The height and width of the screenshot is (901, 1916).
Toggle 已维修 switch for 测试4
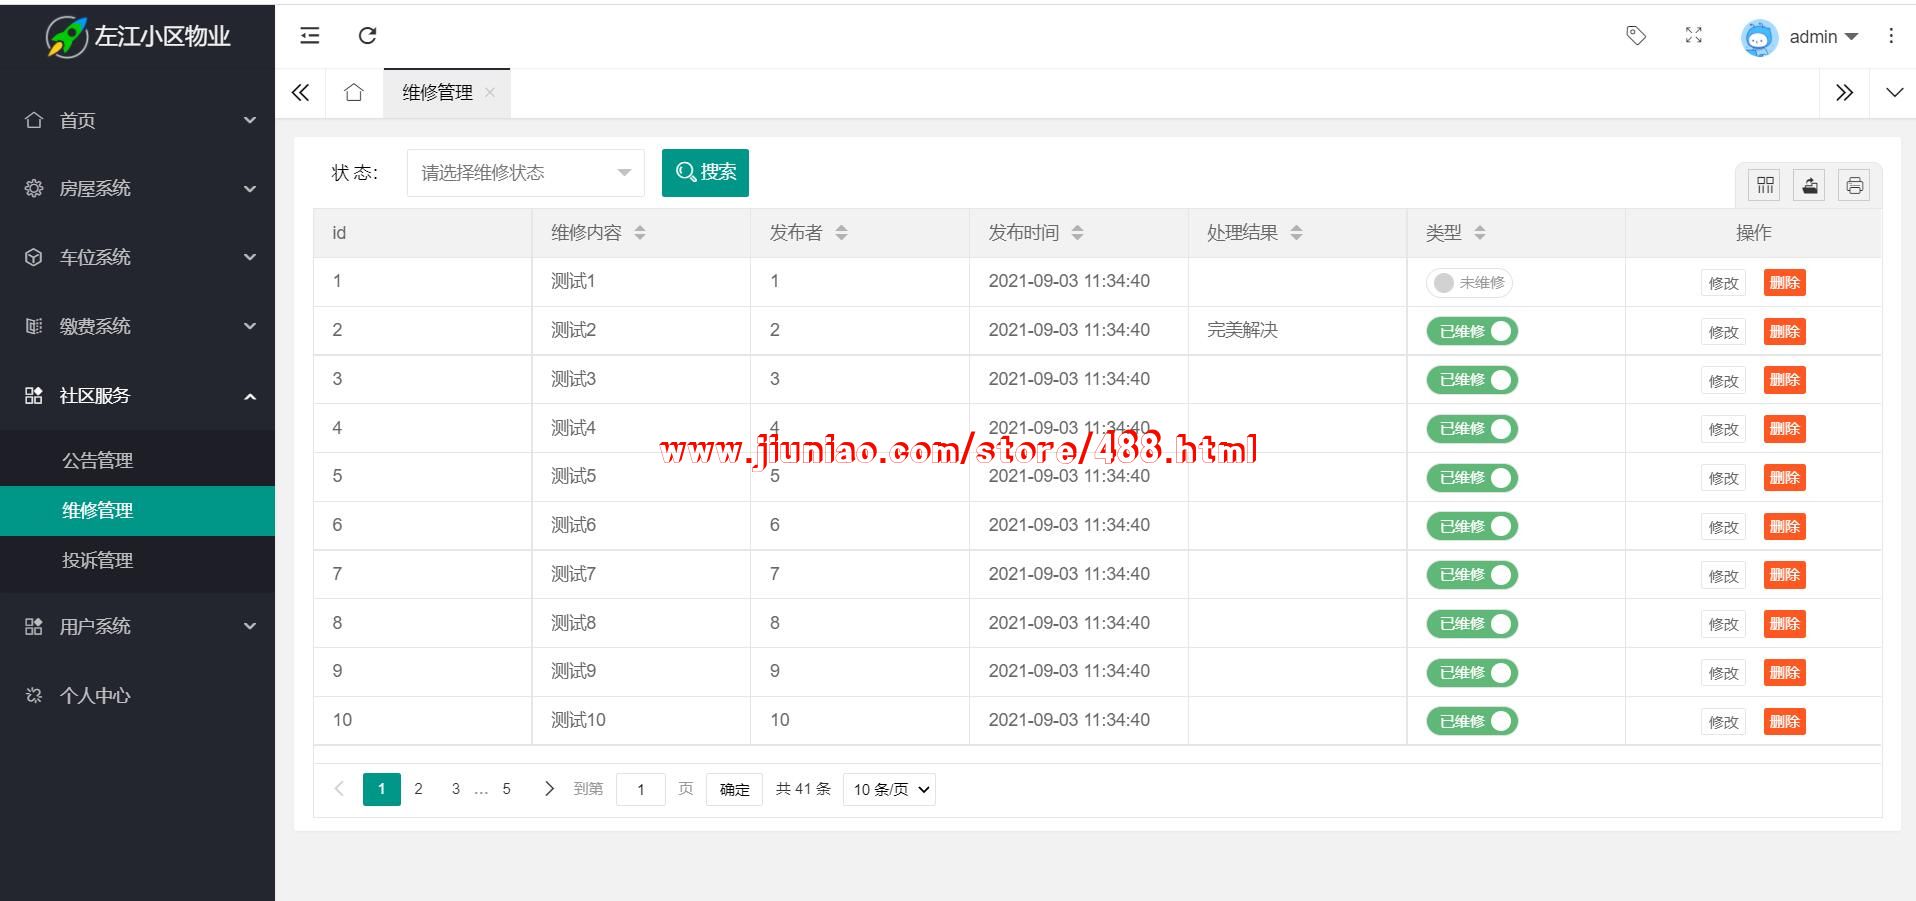pos(1472,429)
